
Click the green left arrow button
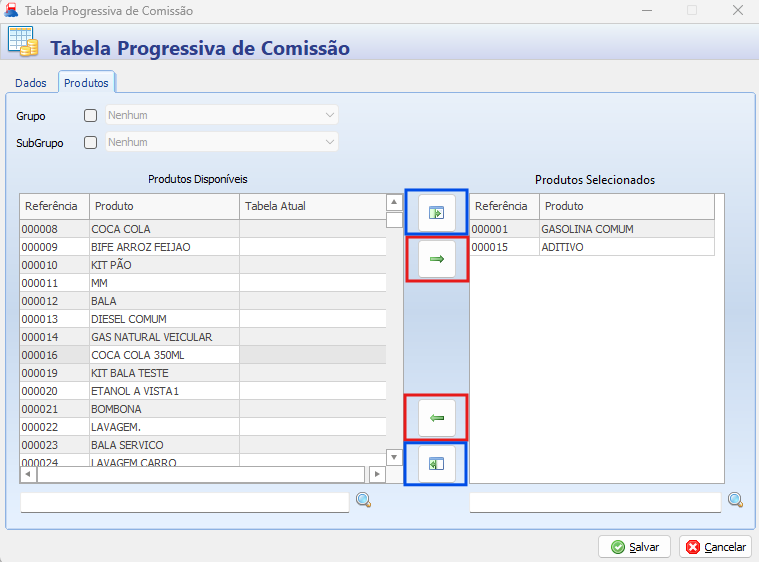click(x=436, y=418)
